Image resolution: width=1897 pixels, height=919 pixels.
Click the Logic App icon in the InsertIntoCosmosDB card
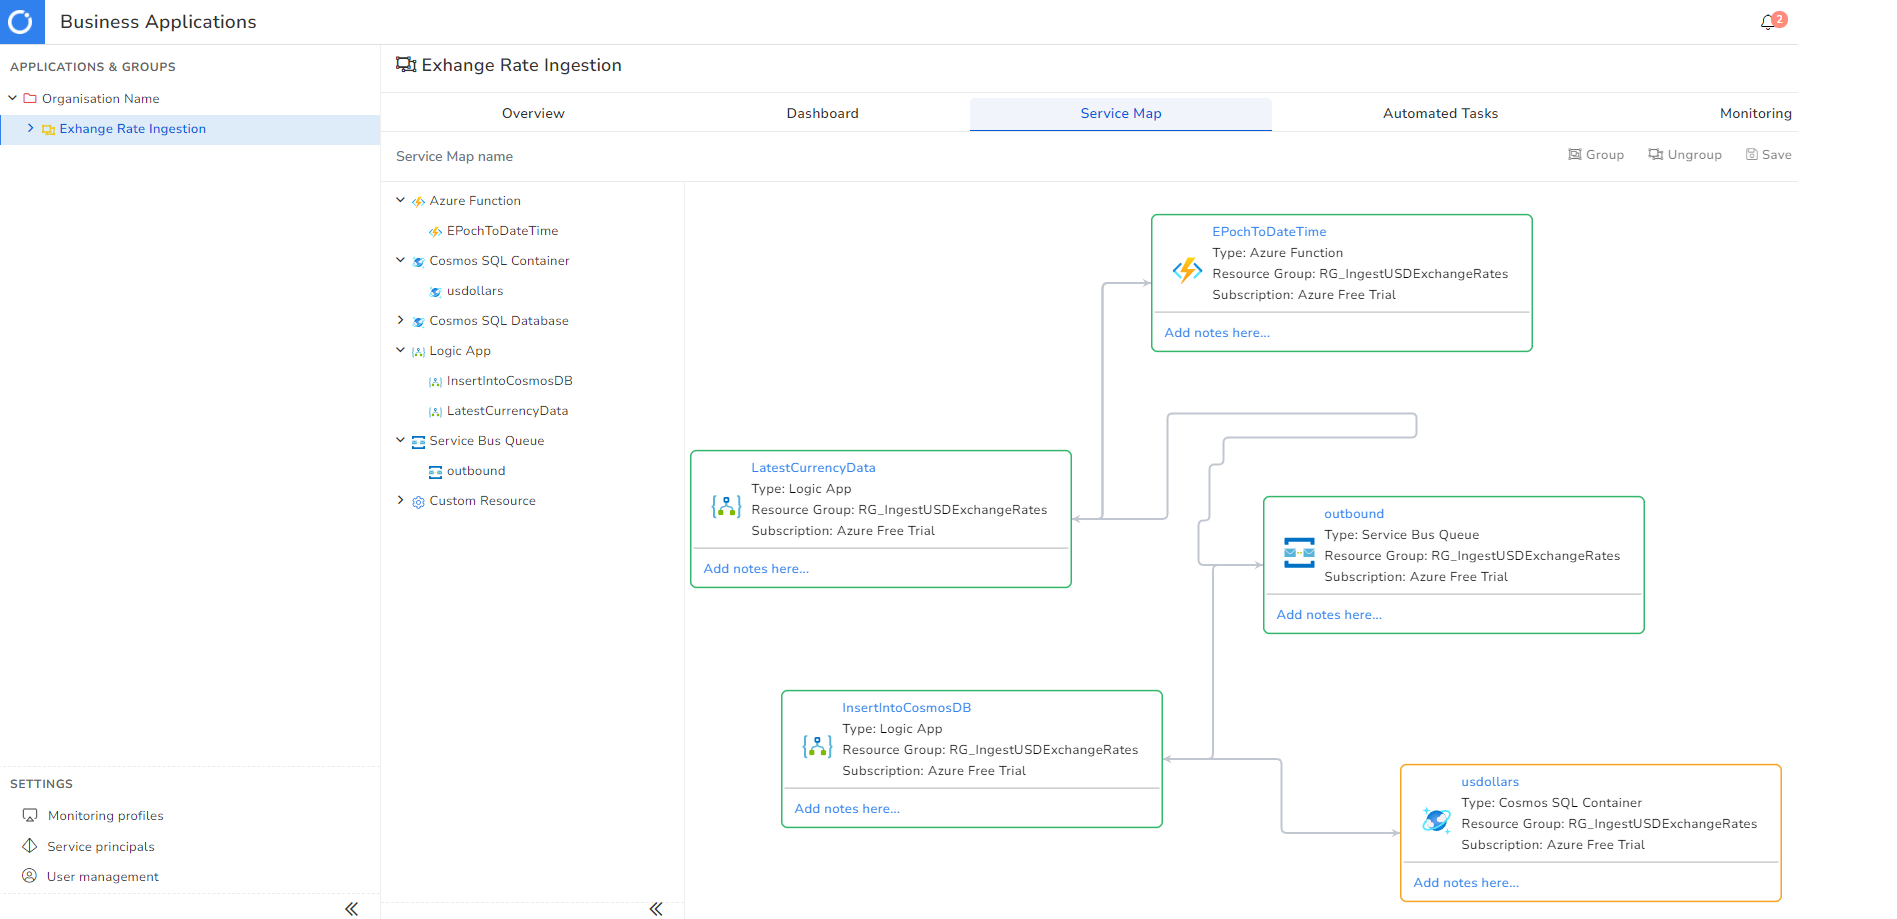click(817, 746)
